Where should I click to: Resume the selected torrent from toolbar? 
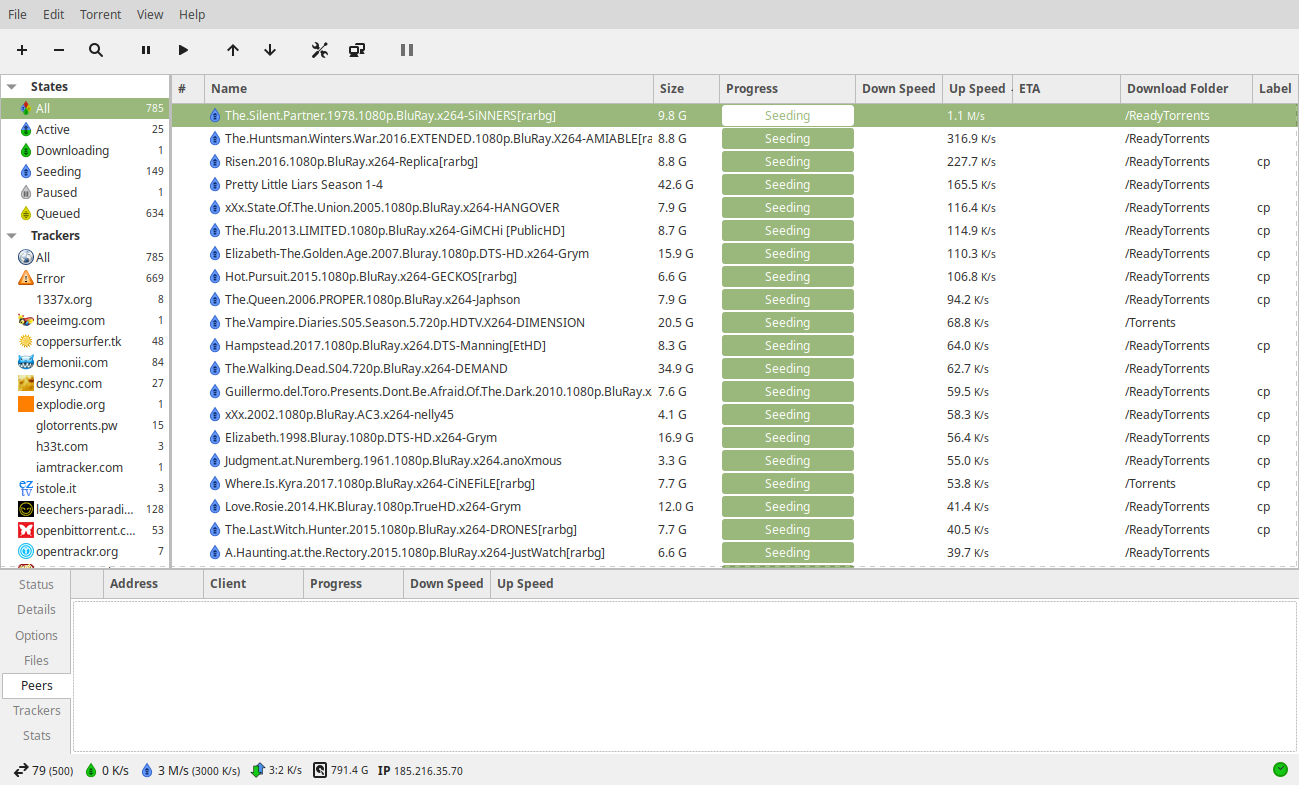pyautogui.click(x=183, y=50)
